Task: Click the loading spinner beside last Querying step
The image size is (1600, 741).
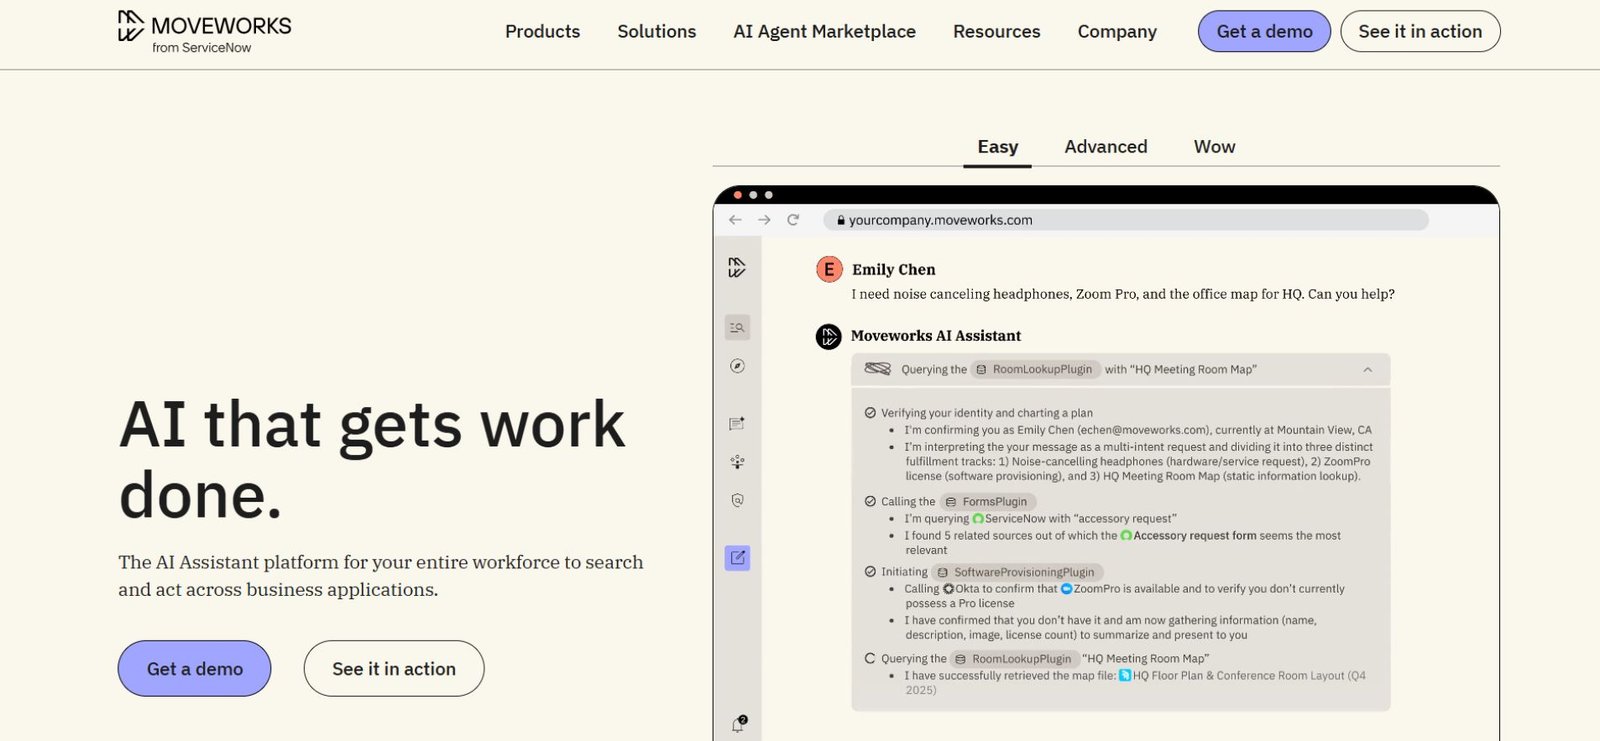Action: tap(870, 659)
